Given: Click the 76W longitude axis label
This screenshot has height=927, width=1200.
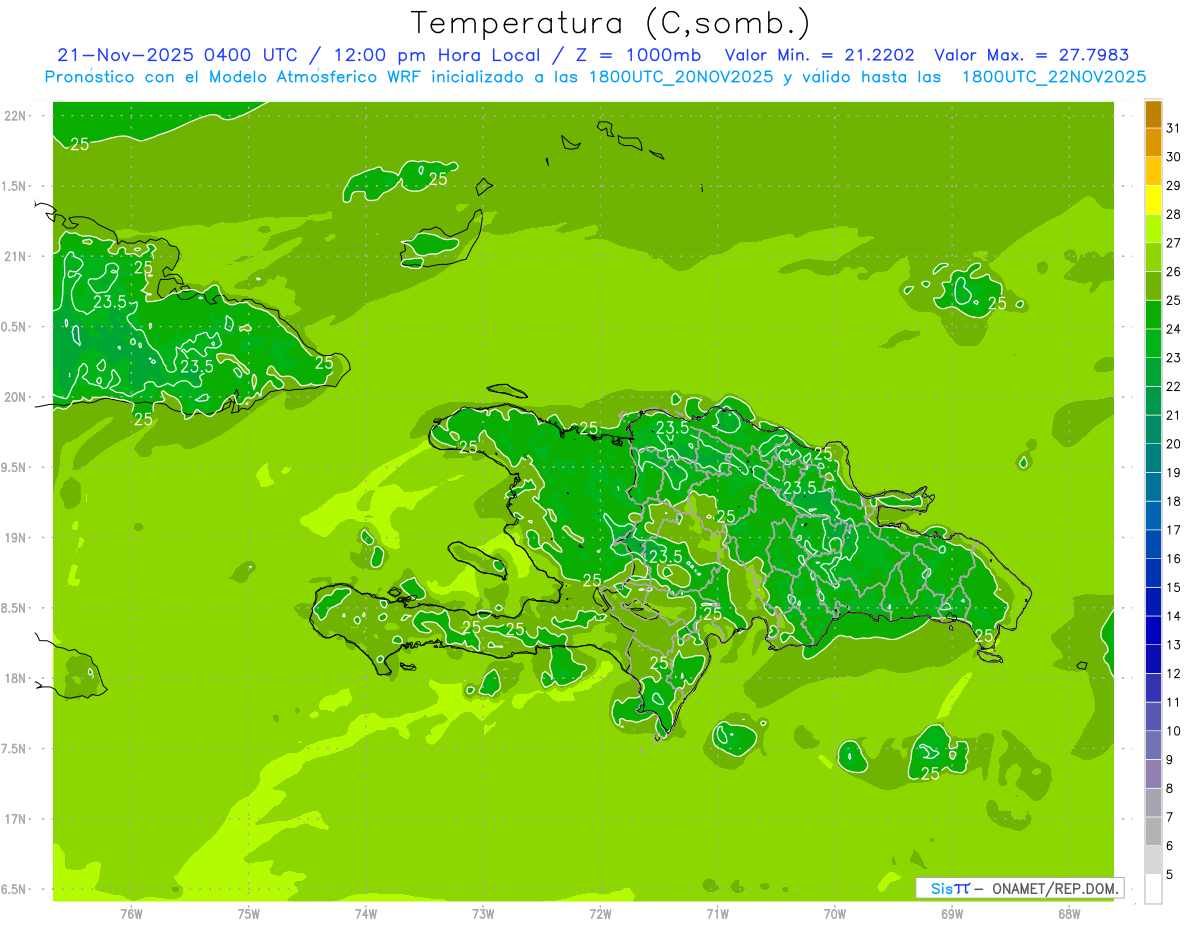Looking at the screenshot, I should coord(131,913).
